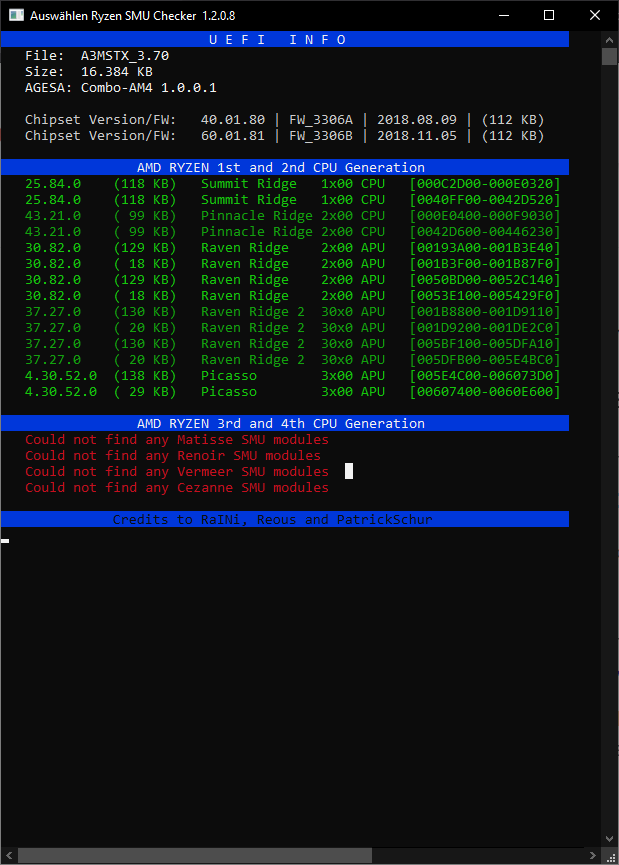
Task: Close the Ryzen SMU Checker window
Action: tap(595, 15)
